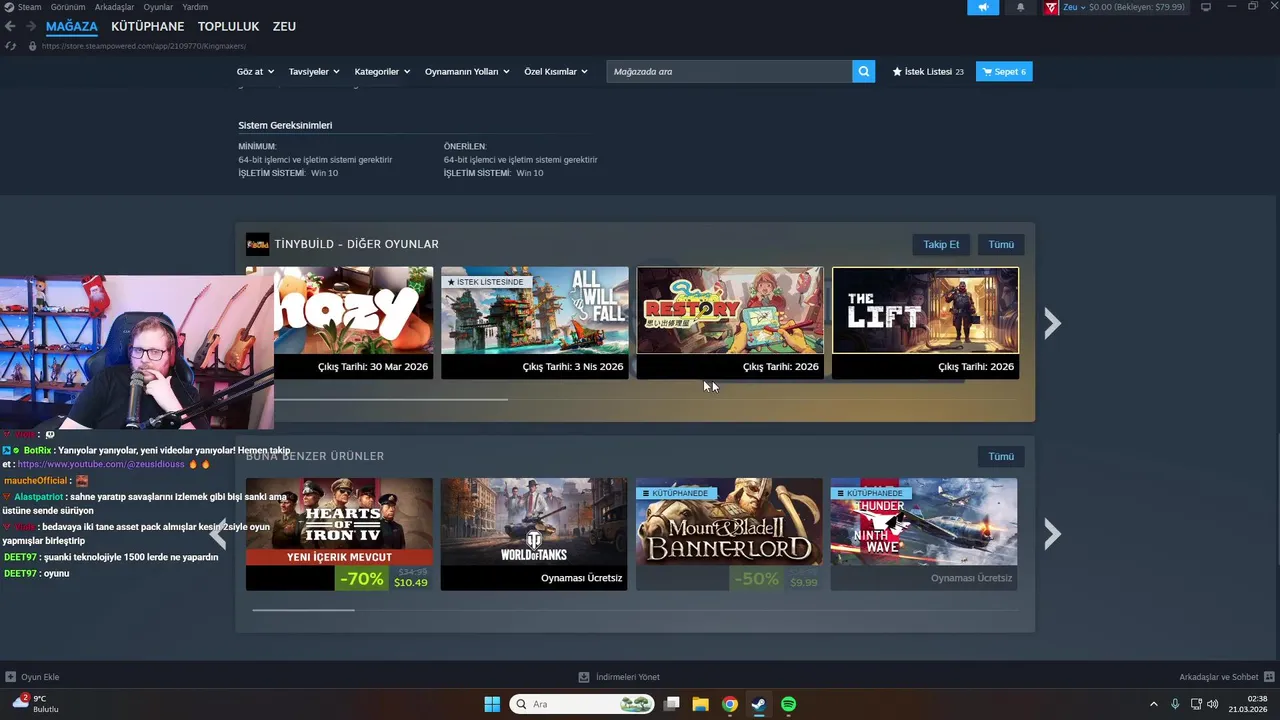Open the Sepet shopping cart
The width and height of the screenshot is (1280, 720).
[x=1004, y=72]
